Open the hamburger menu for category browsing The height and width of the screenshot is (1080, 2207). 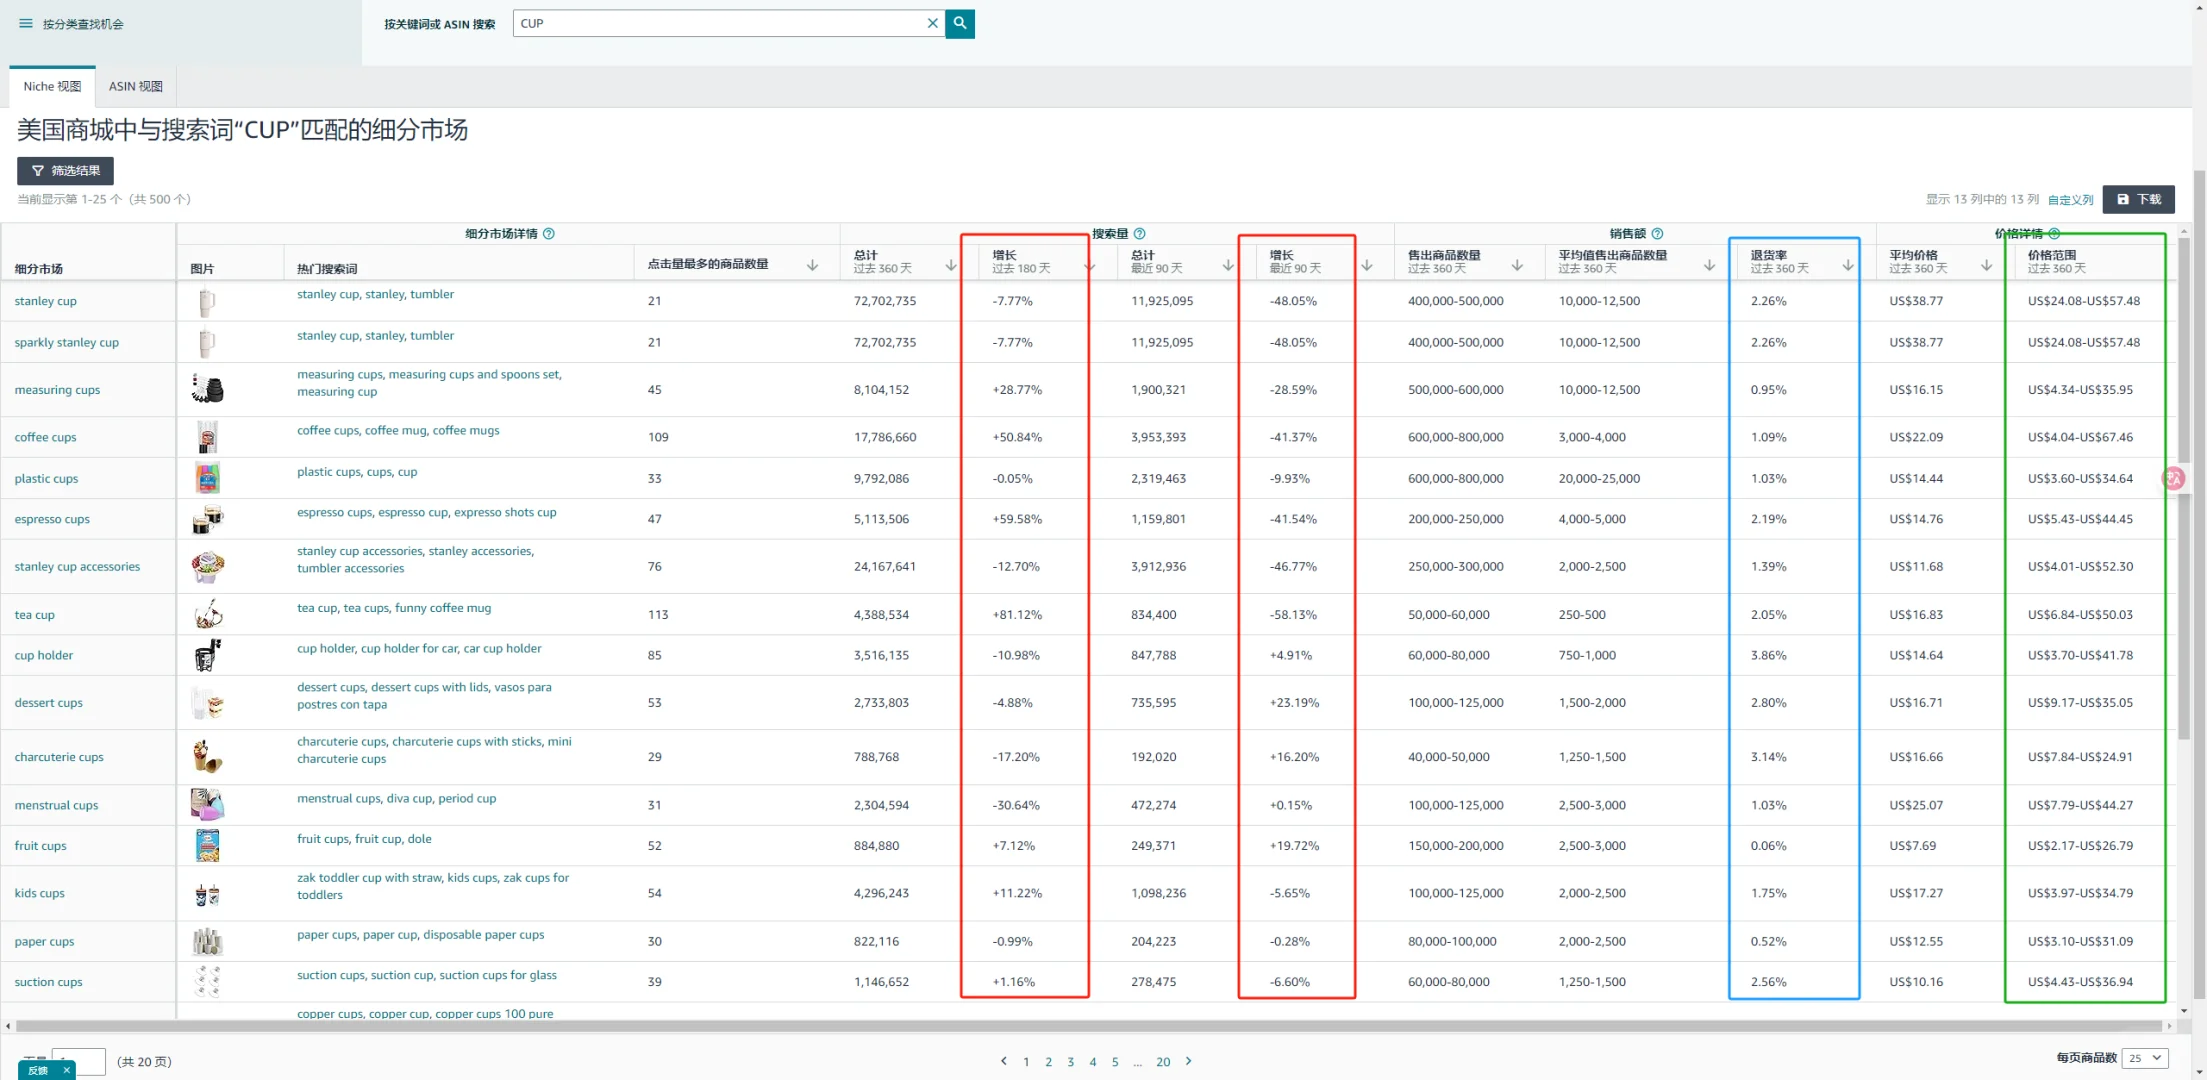coord(26,24)
